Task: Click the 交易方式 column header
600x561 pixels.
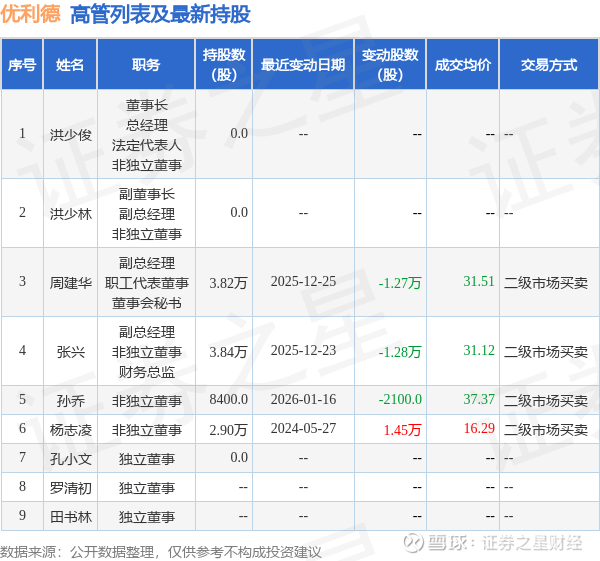Action: point(549,65)
